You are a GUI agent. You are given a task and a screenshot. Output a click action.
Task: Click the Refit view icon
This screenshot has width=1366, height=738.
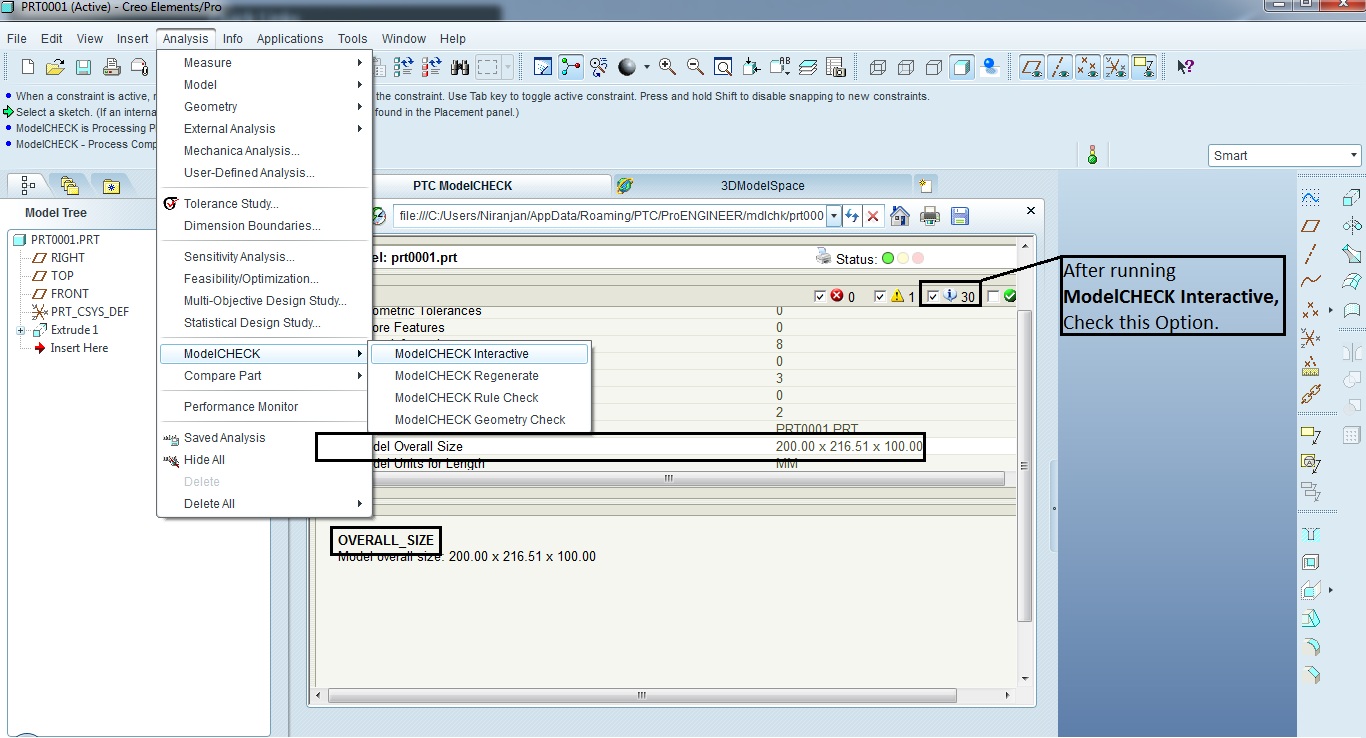(723, 67)
